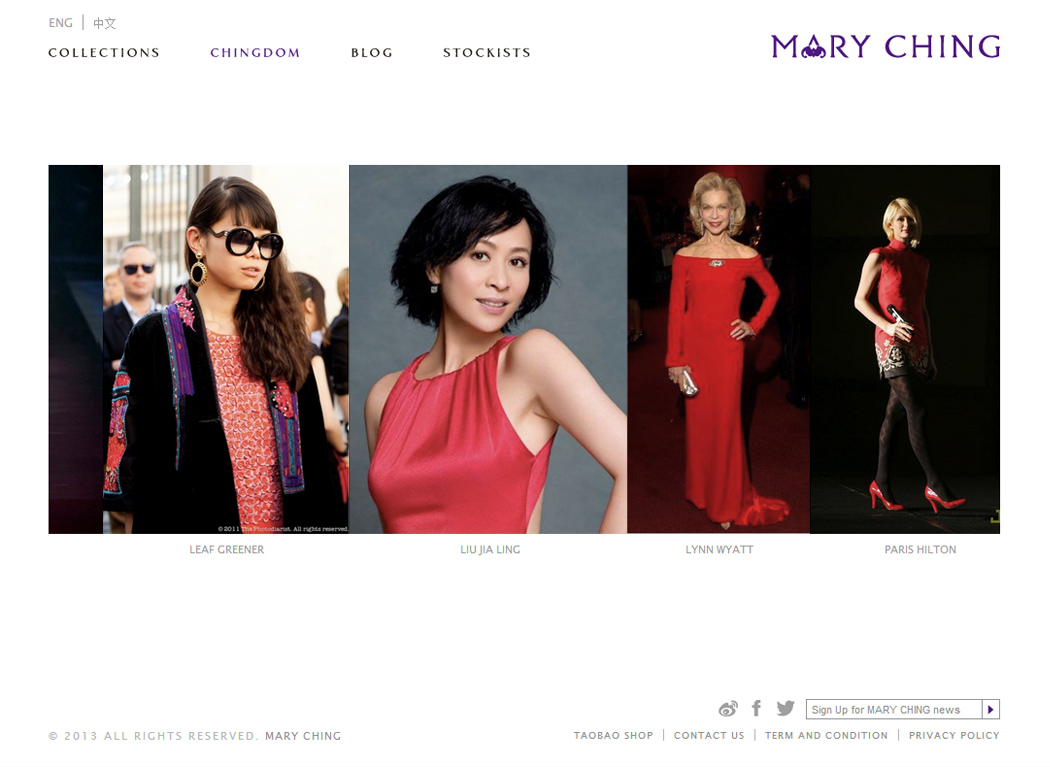Open the BLOG page
This screenshot has width=1050, height=767.
(x=372, y=52)
